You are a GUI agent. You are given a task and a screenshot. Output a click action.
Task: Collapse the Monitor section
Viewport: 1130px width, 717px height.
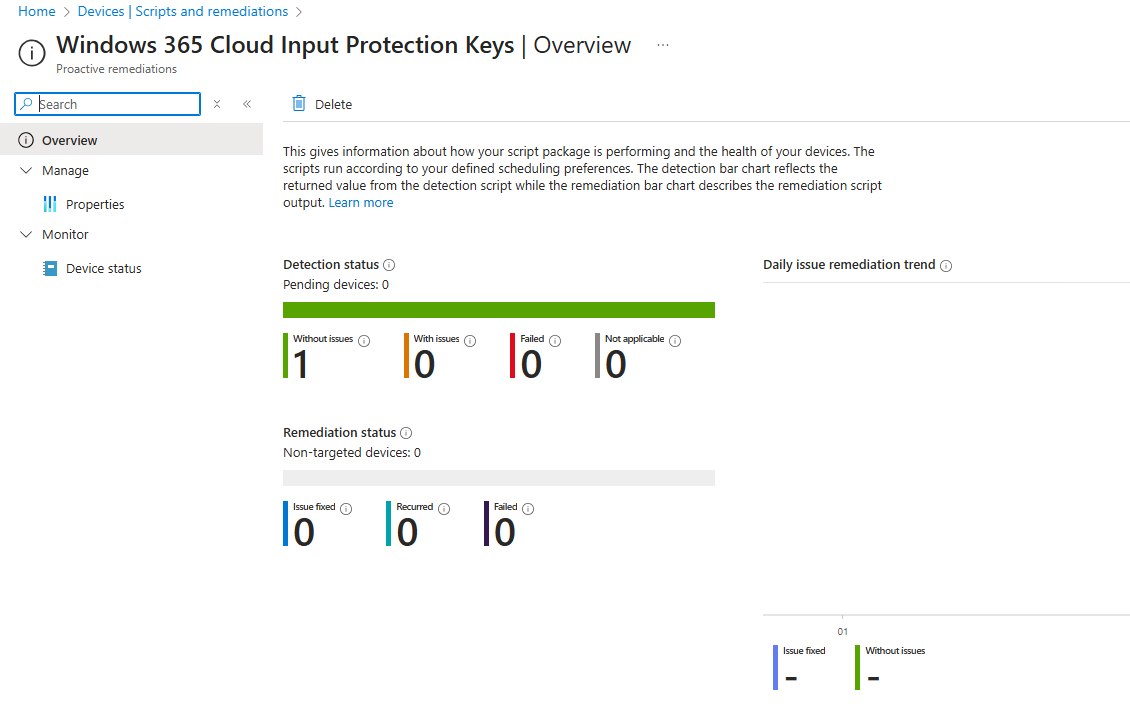(26, 235)
